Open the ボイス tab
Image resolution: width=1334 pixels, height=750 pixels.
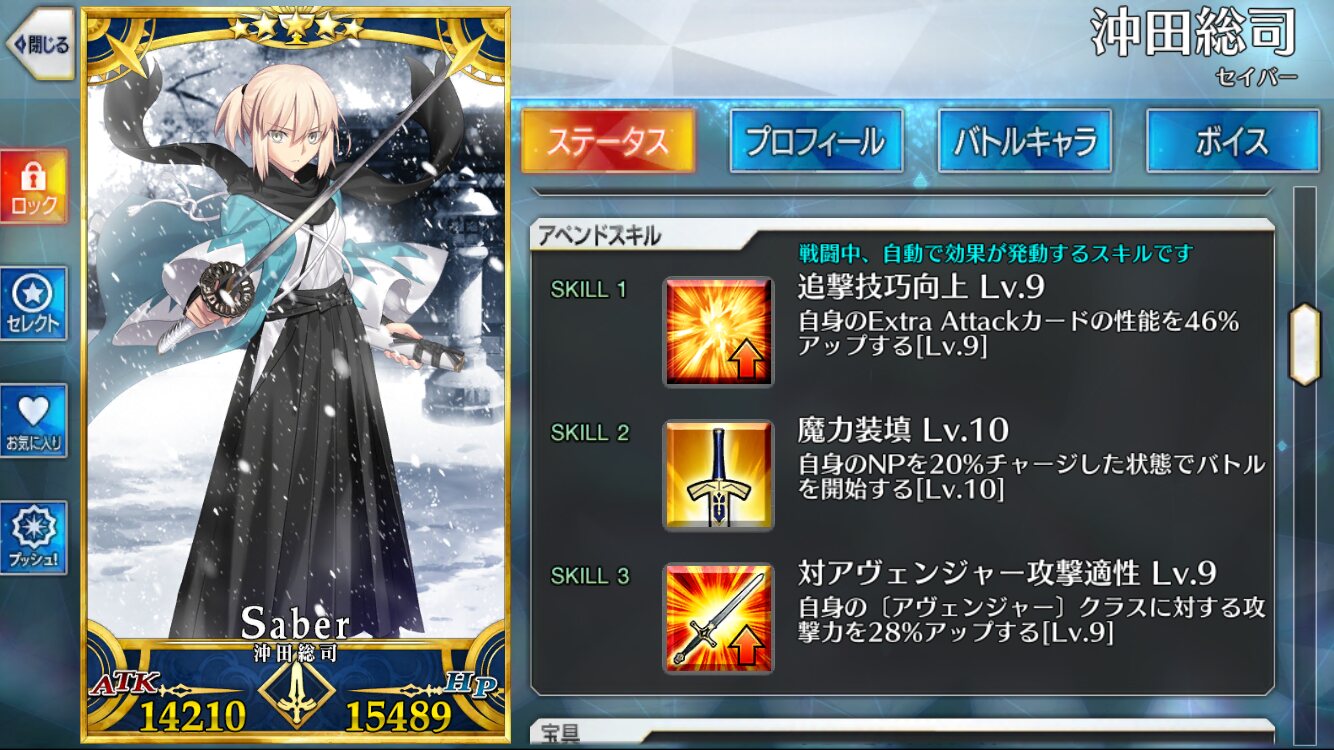tap(1232, 141)
